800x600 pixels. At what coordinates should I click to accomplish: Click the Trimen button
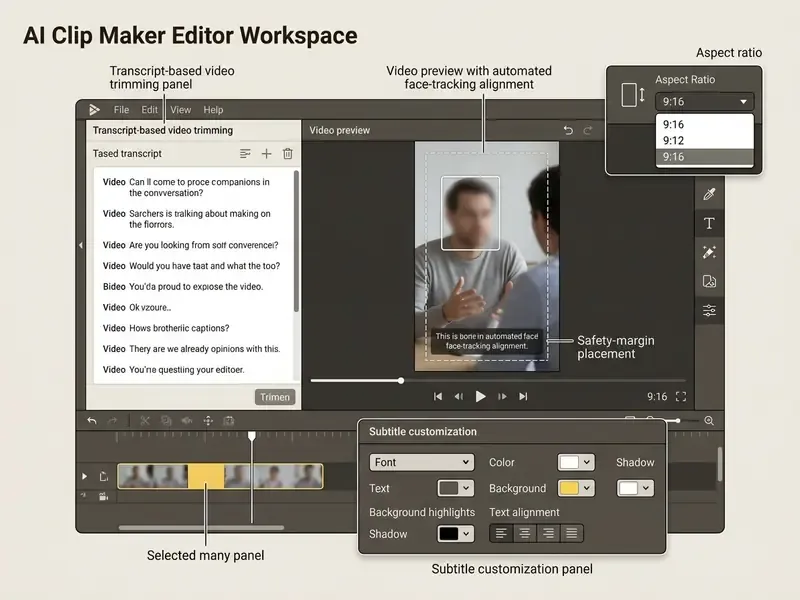pos(275,397)
